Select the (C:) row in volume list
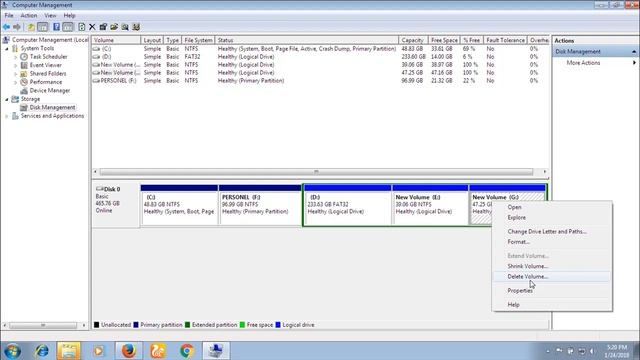The image size is (640, 360). coord(320,49)
